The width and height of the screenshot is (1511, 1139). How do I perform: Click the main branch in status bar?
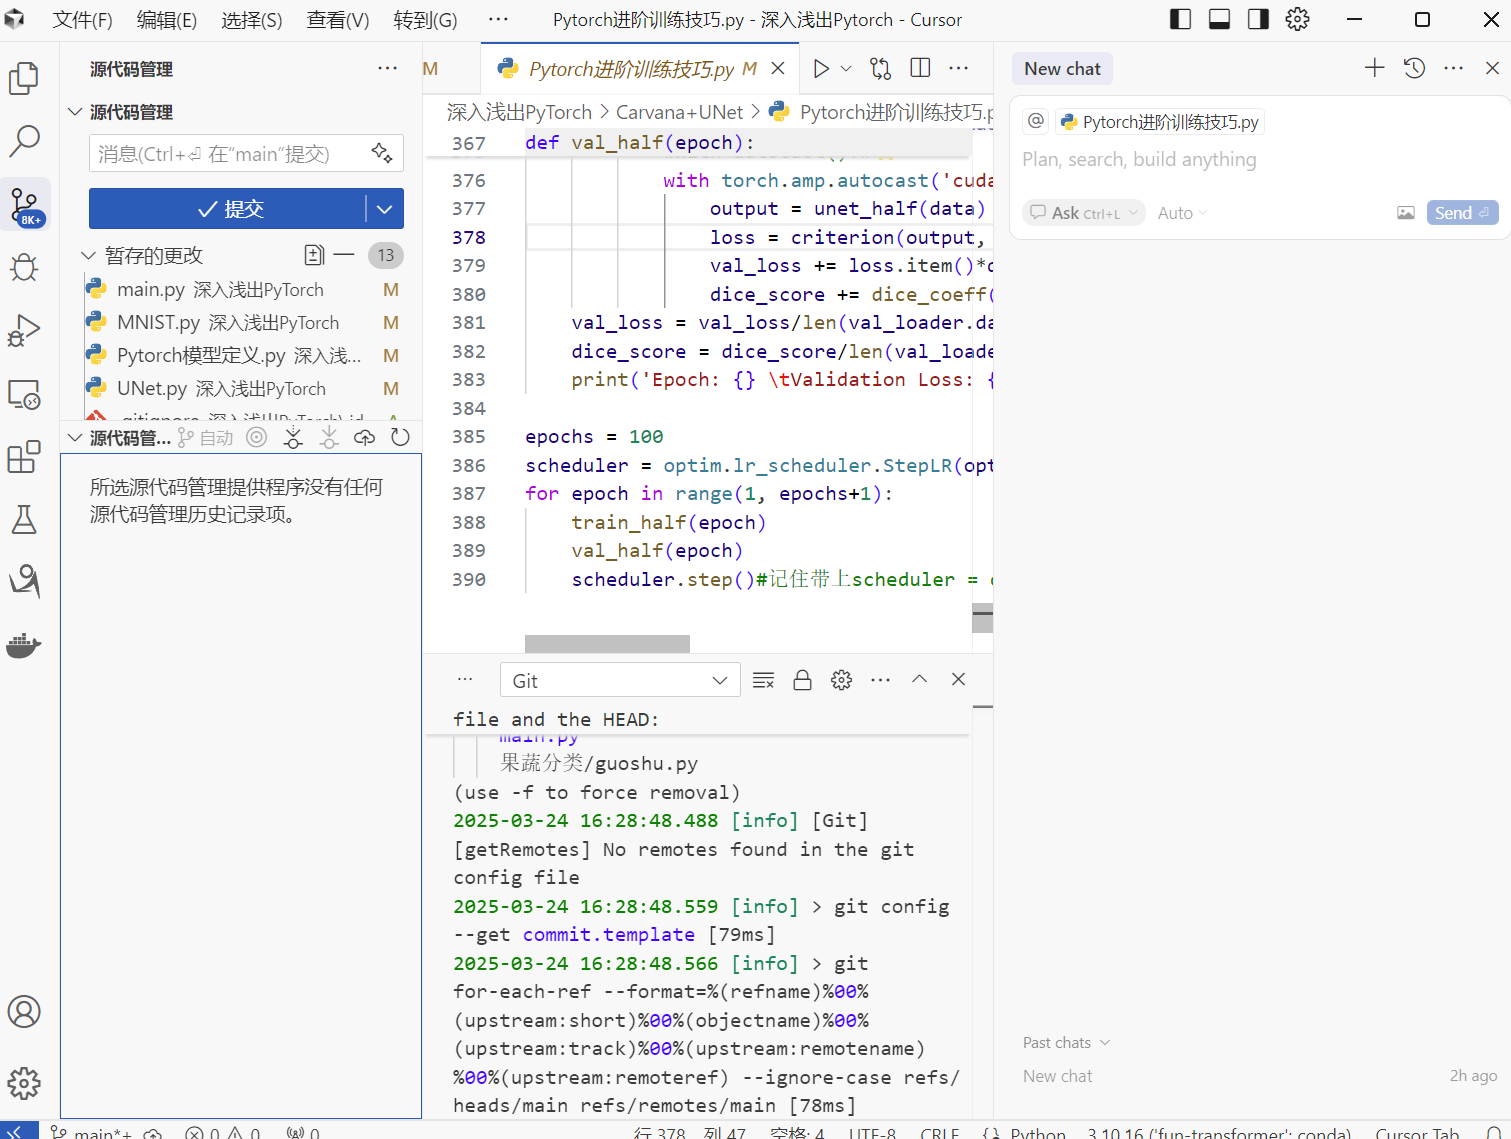point(92,1132)
